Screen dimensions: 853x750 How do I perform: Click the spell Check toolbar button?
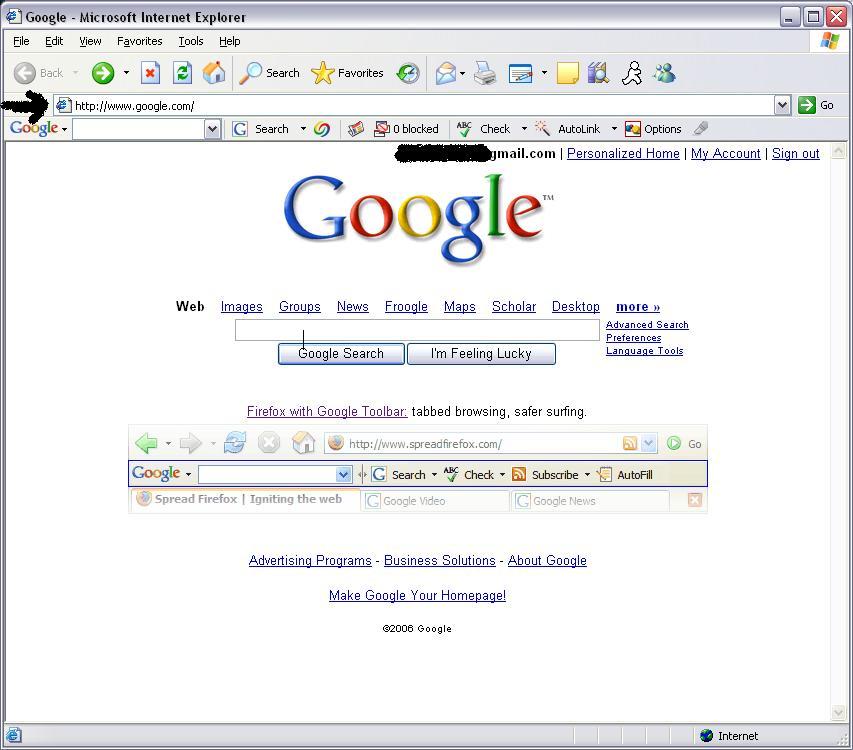pos(483,129)
